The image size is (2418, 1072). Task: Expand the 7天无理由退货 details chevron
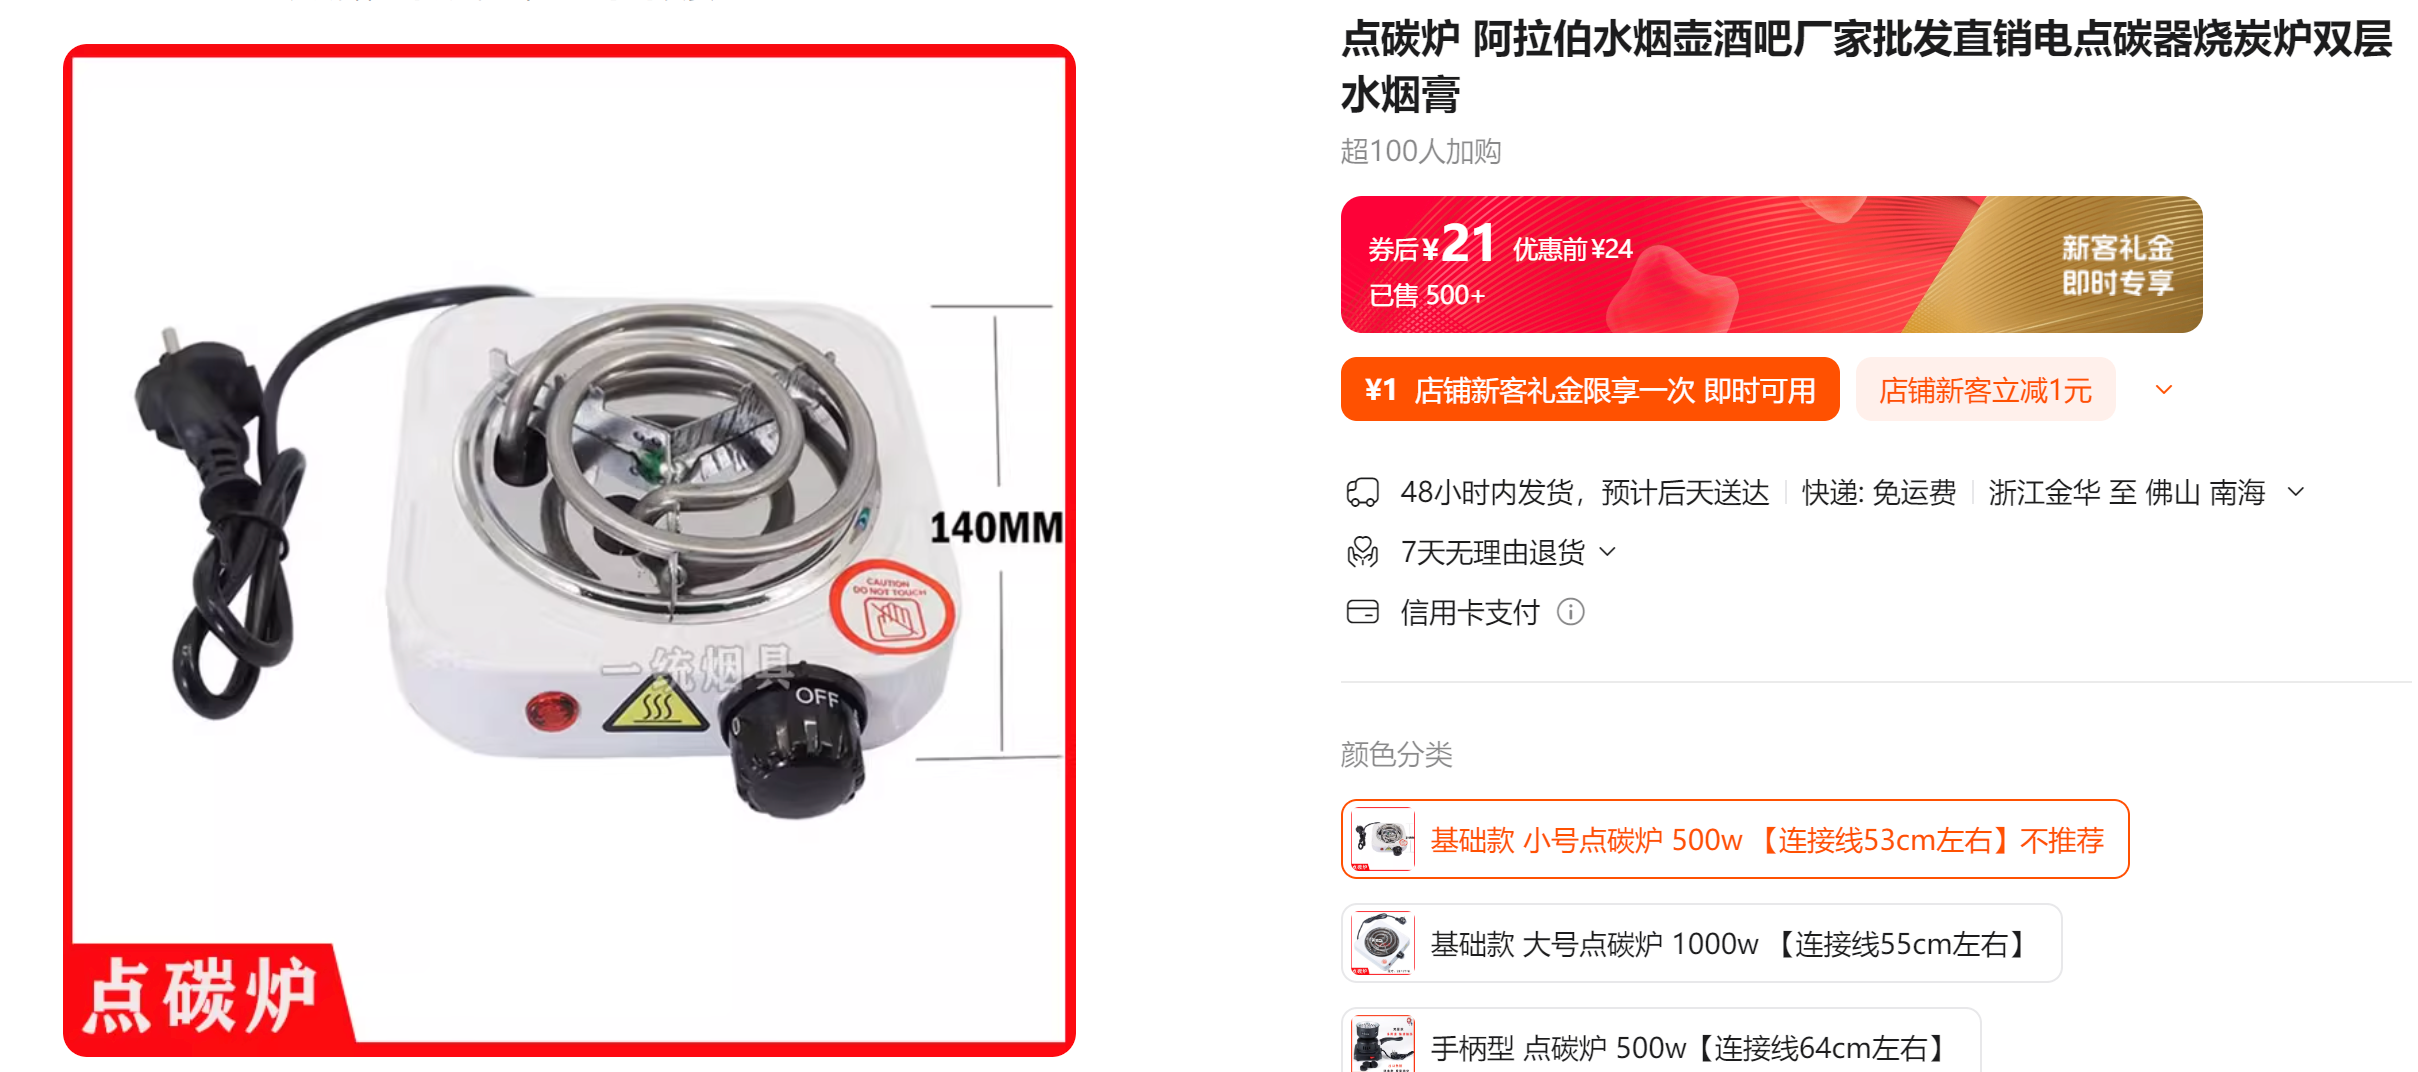pyautogui.click(x=1608, y=552)
